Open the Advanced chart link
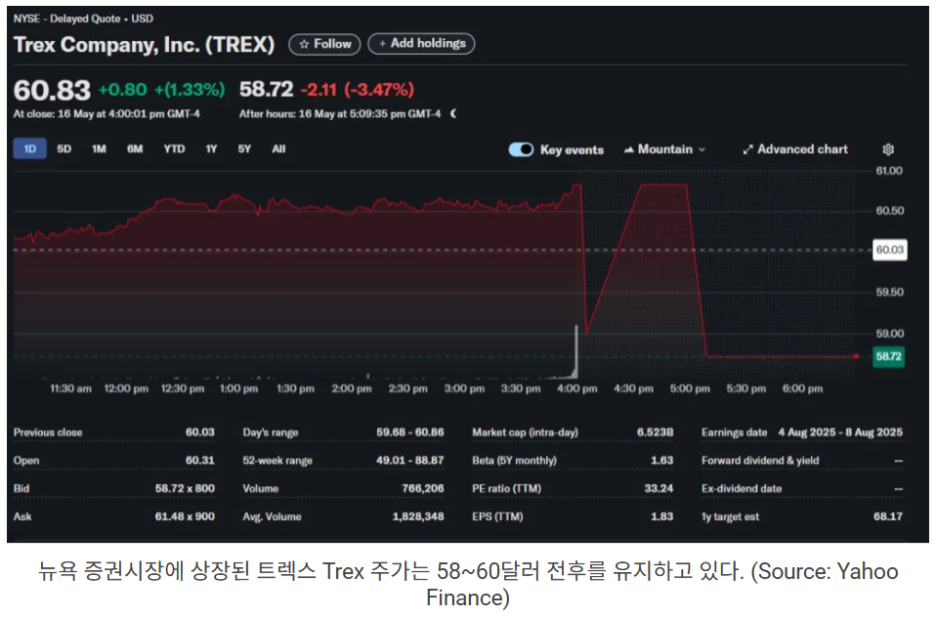This screenshot has width=936, height=617. point(795,149)
